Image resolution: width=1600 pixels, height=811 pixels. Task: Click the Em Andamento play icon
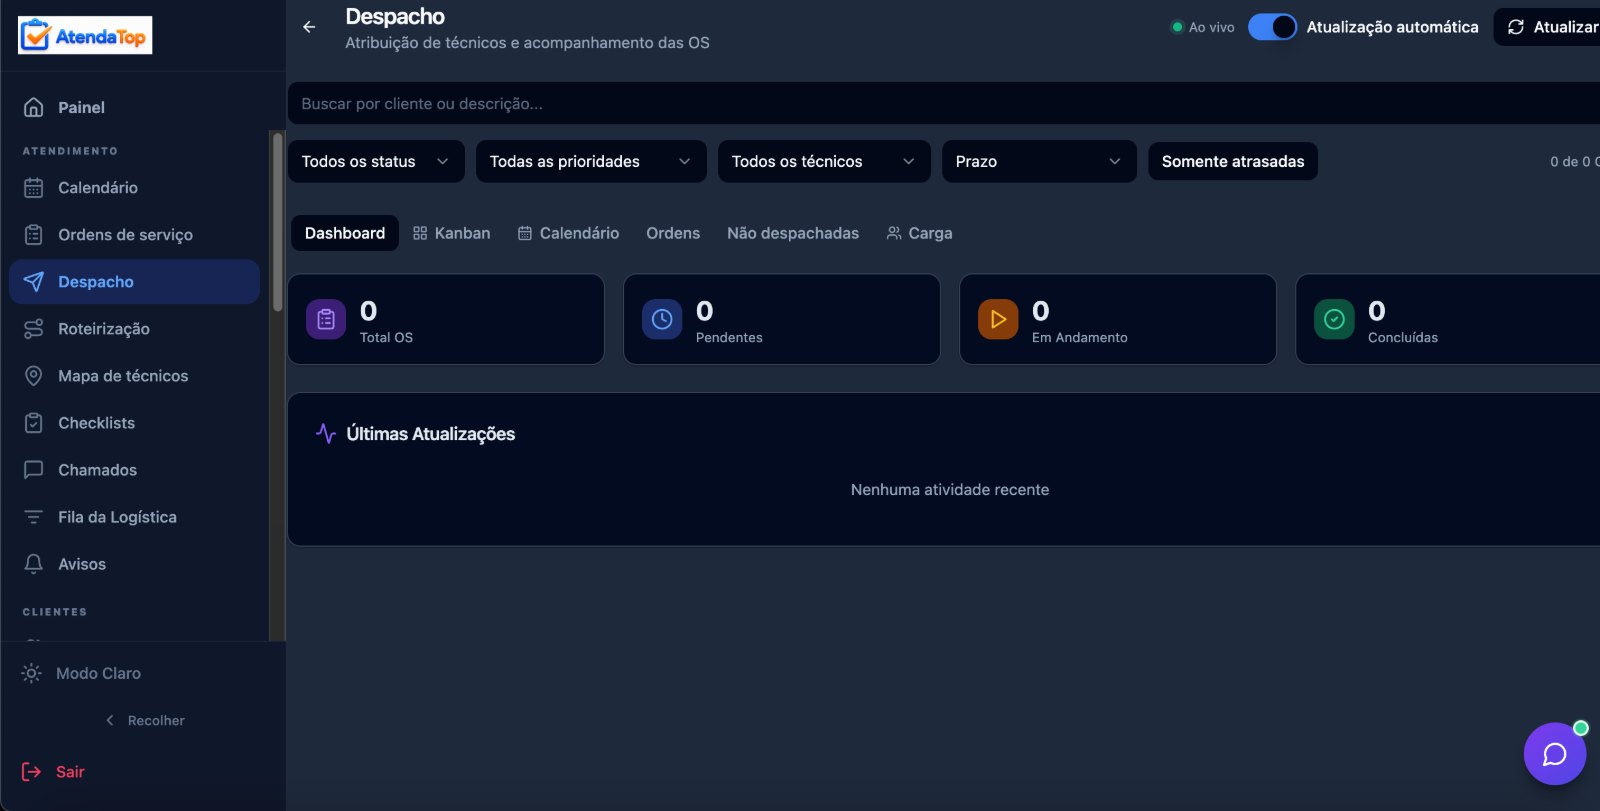tap(998, 319)
